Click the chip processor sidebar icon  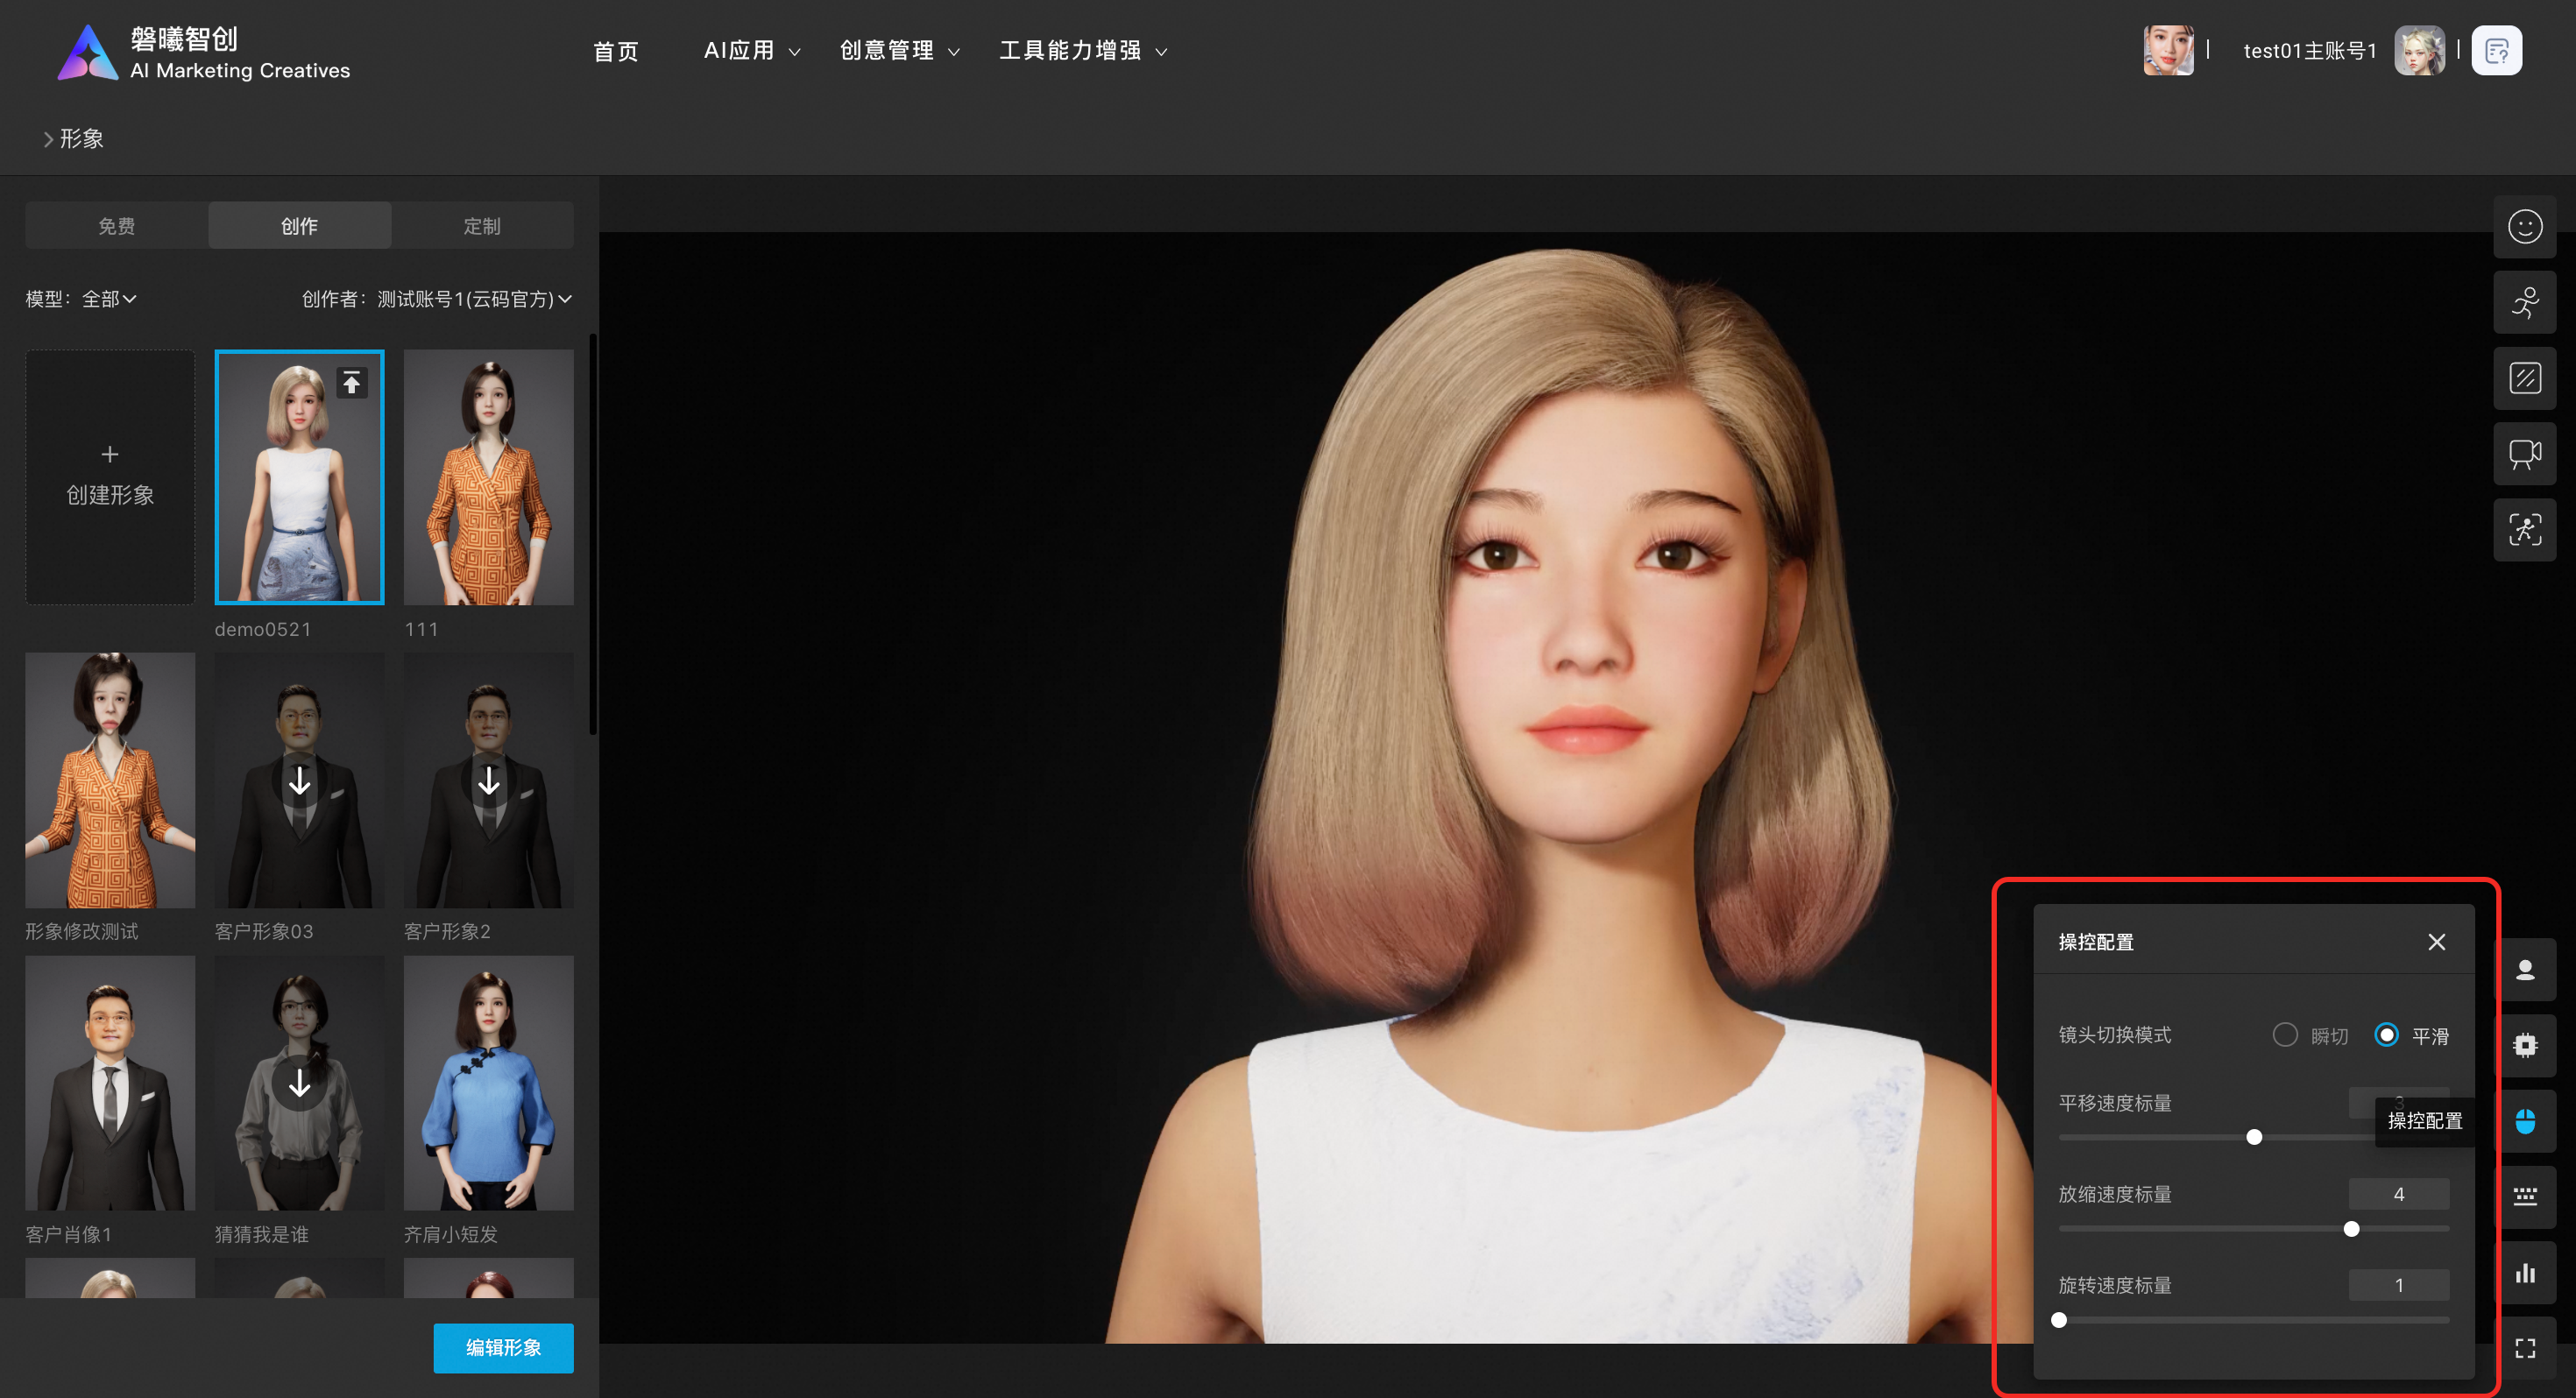[2526, 1046]
